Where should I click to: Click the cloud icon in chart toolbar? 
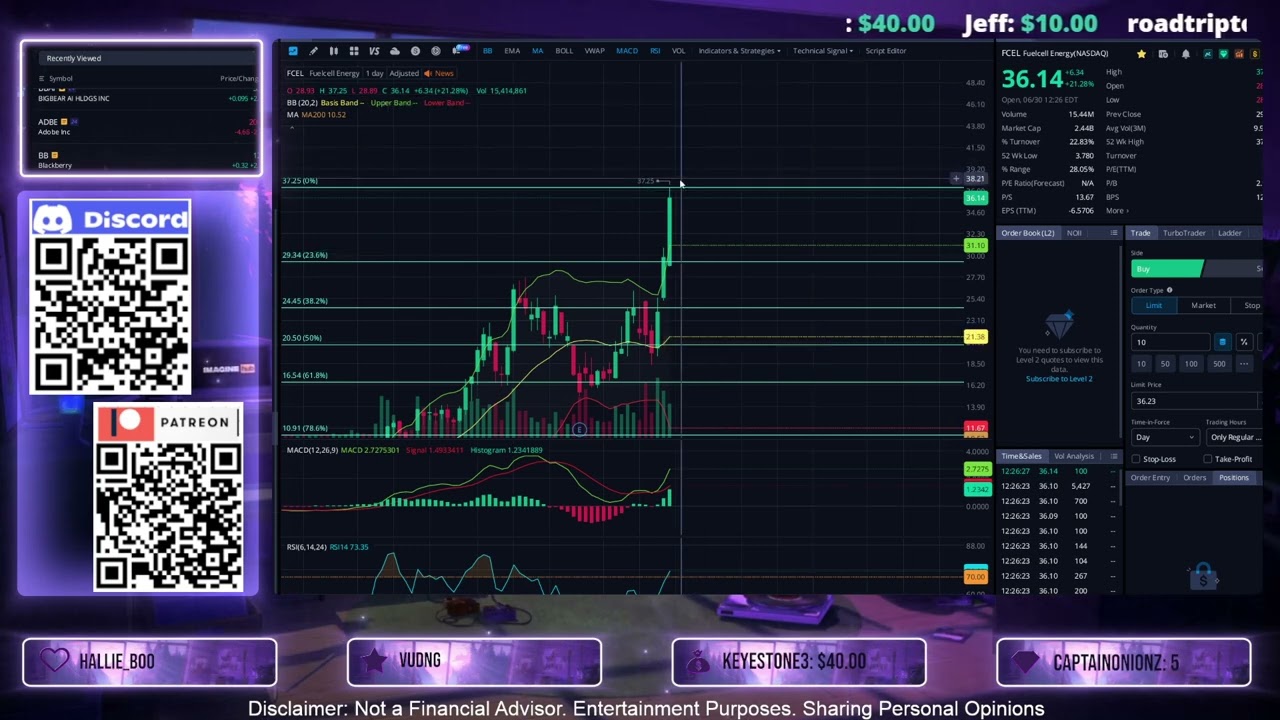pyautogui.click(x=395, y=51)
